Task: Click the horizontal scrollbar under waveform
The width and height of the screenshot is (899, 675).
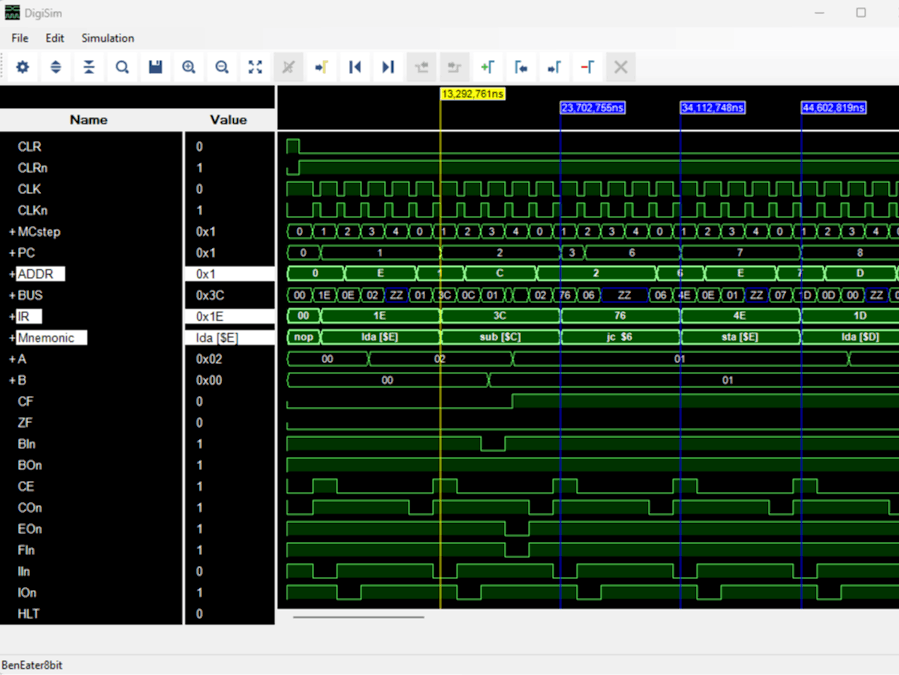Action: point(358,617)
